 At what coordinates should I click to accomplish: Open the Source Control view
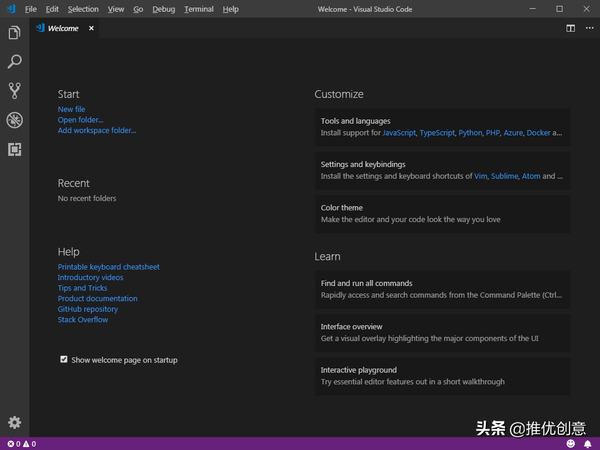pyautogui.click(x=15, y=91)
